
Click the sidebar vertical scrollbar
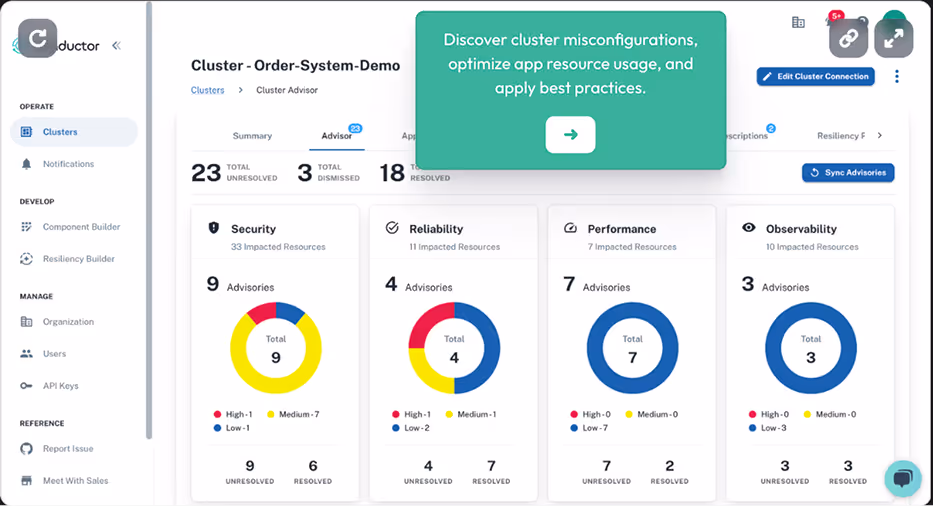(149, 220)
